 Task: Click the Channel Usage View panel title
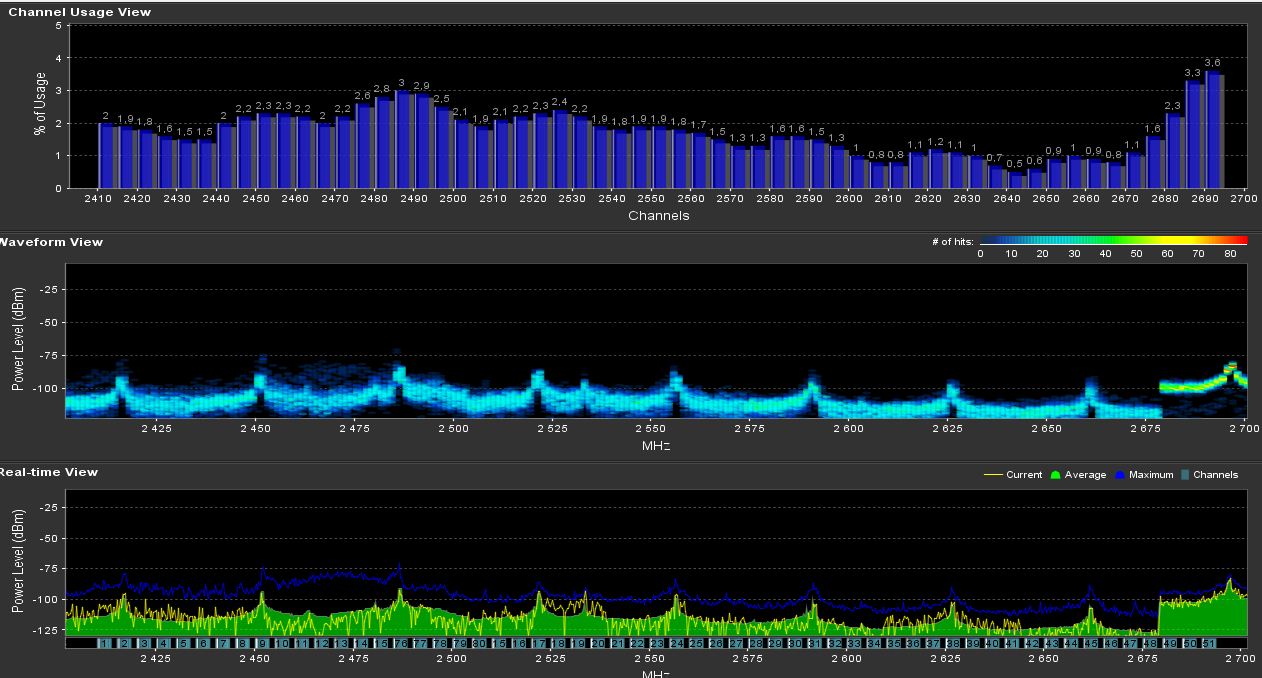[x=80, y=12]
